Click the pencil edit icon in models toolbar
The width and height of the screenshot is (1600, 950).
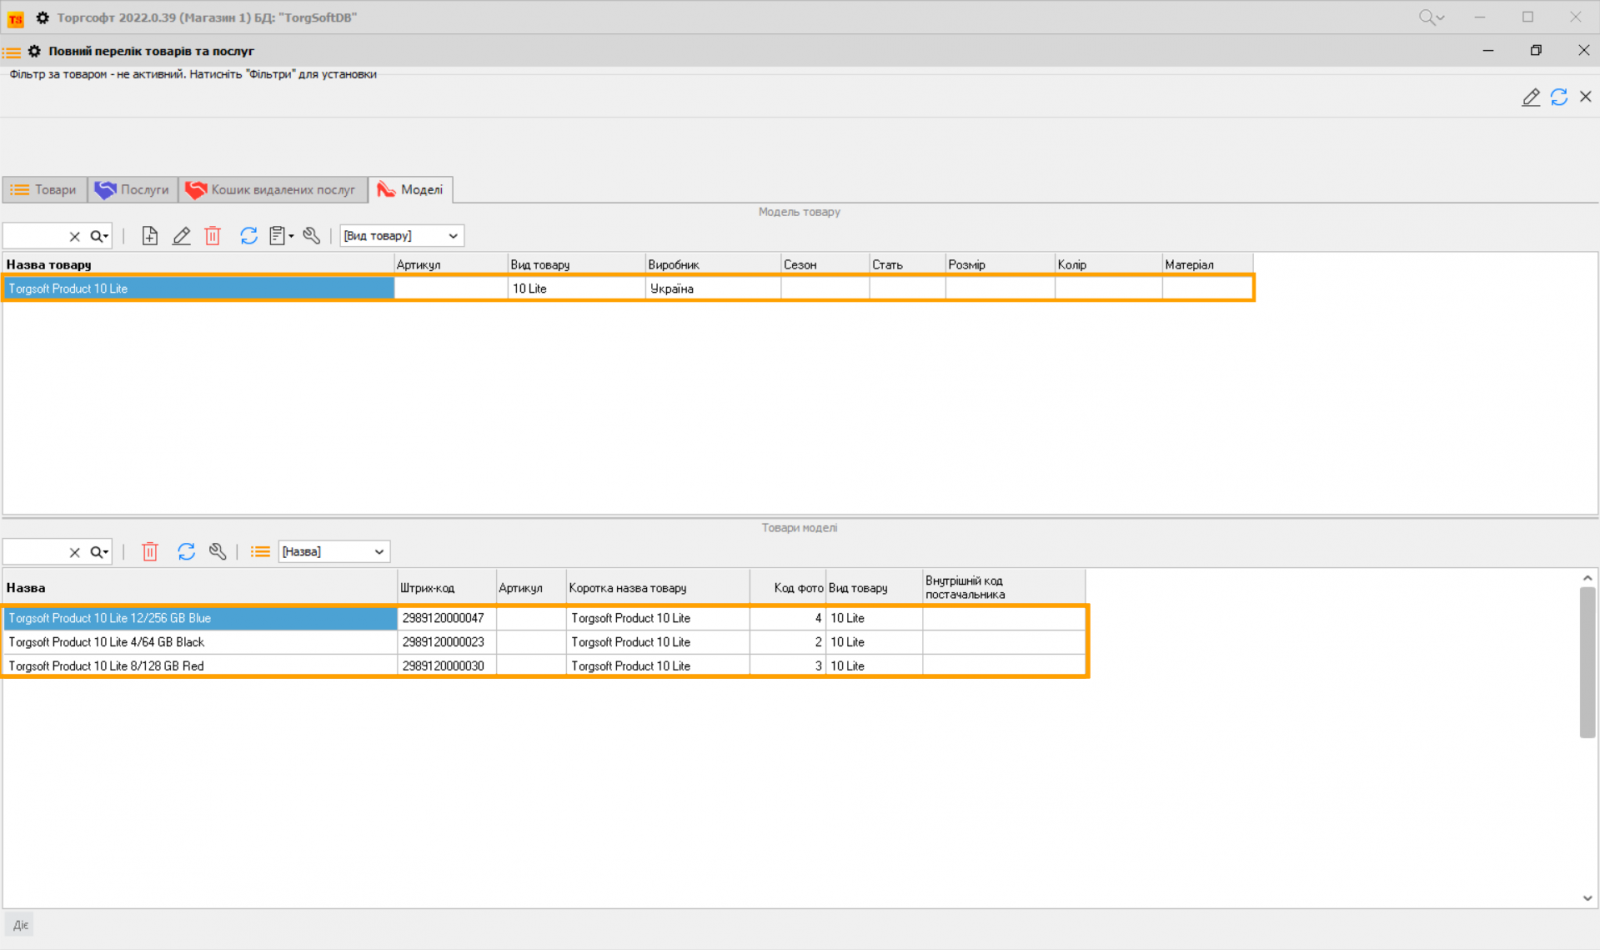pyautogui.click(x=181, y=236)
